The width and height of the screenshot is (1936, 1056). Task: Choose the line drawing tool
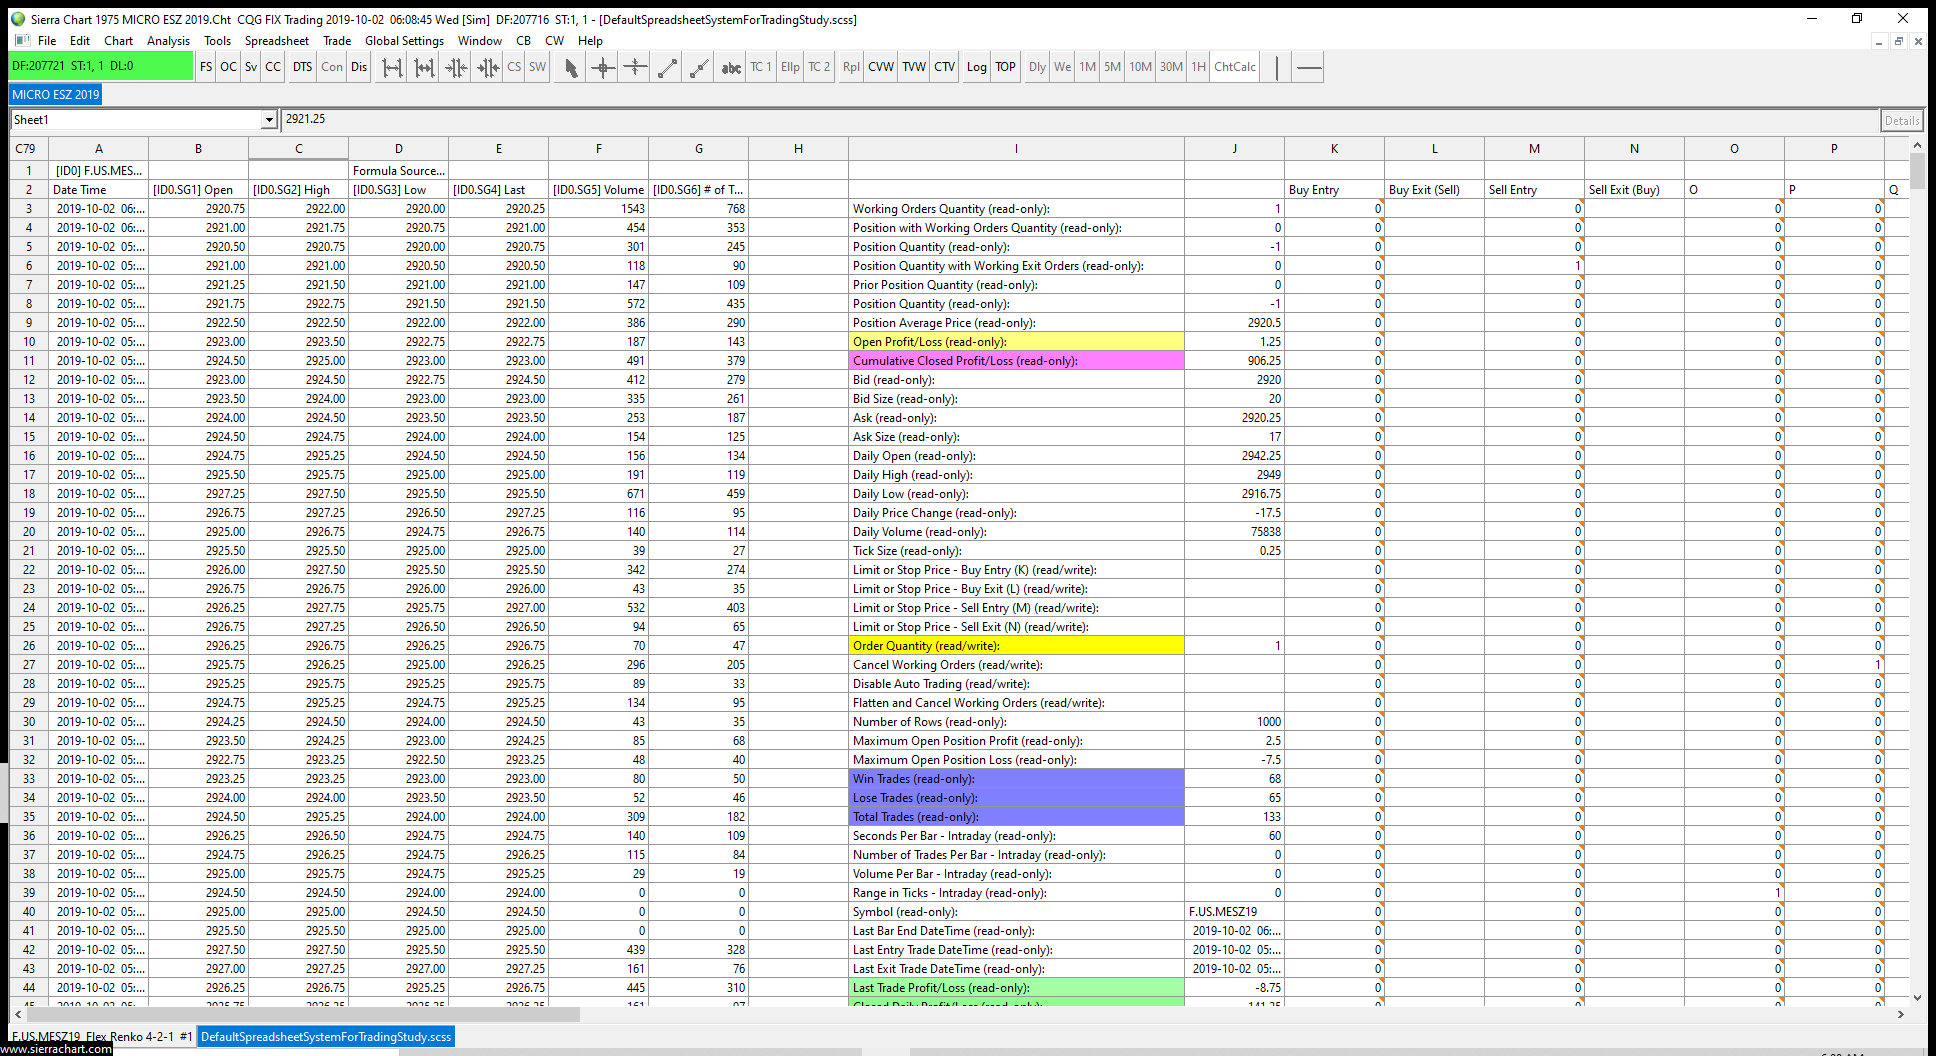[667, 67]
